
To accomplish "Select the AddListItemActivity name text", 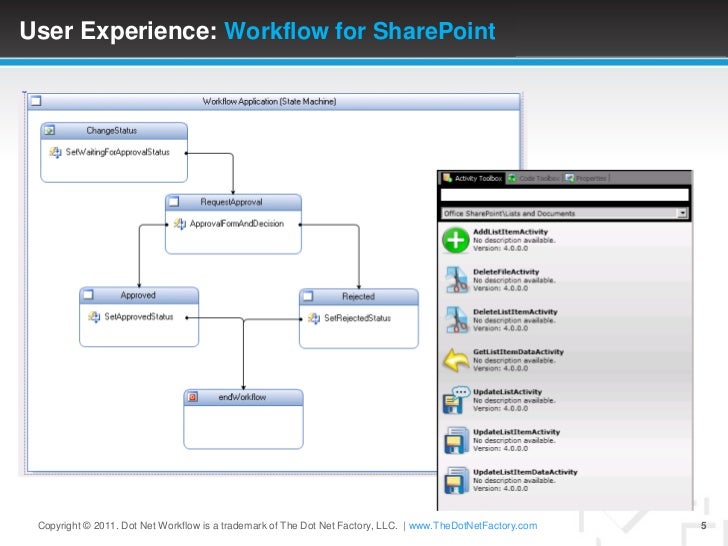I will point(510,232).
